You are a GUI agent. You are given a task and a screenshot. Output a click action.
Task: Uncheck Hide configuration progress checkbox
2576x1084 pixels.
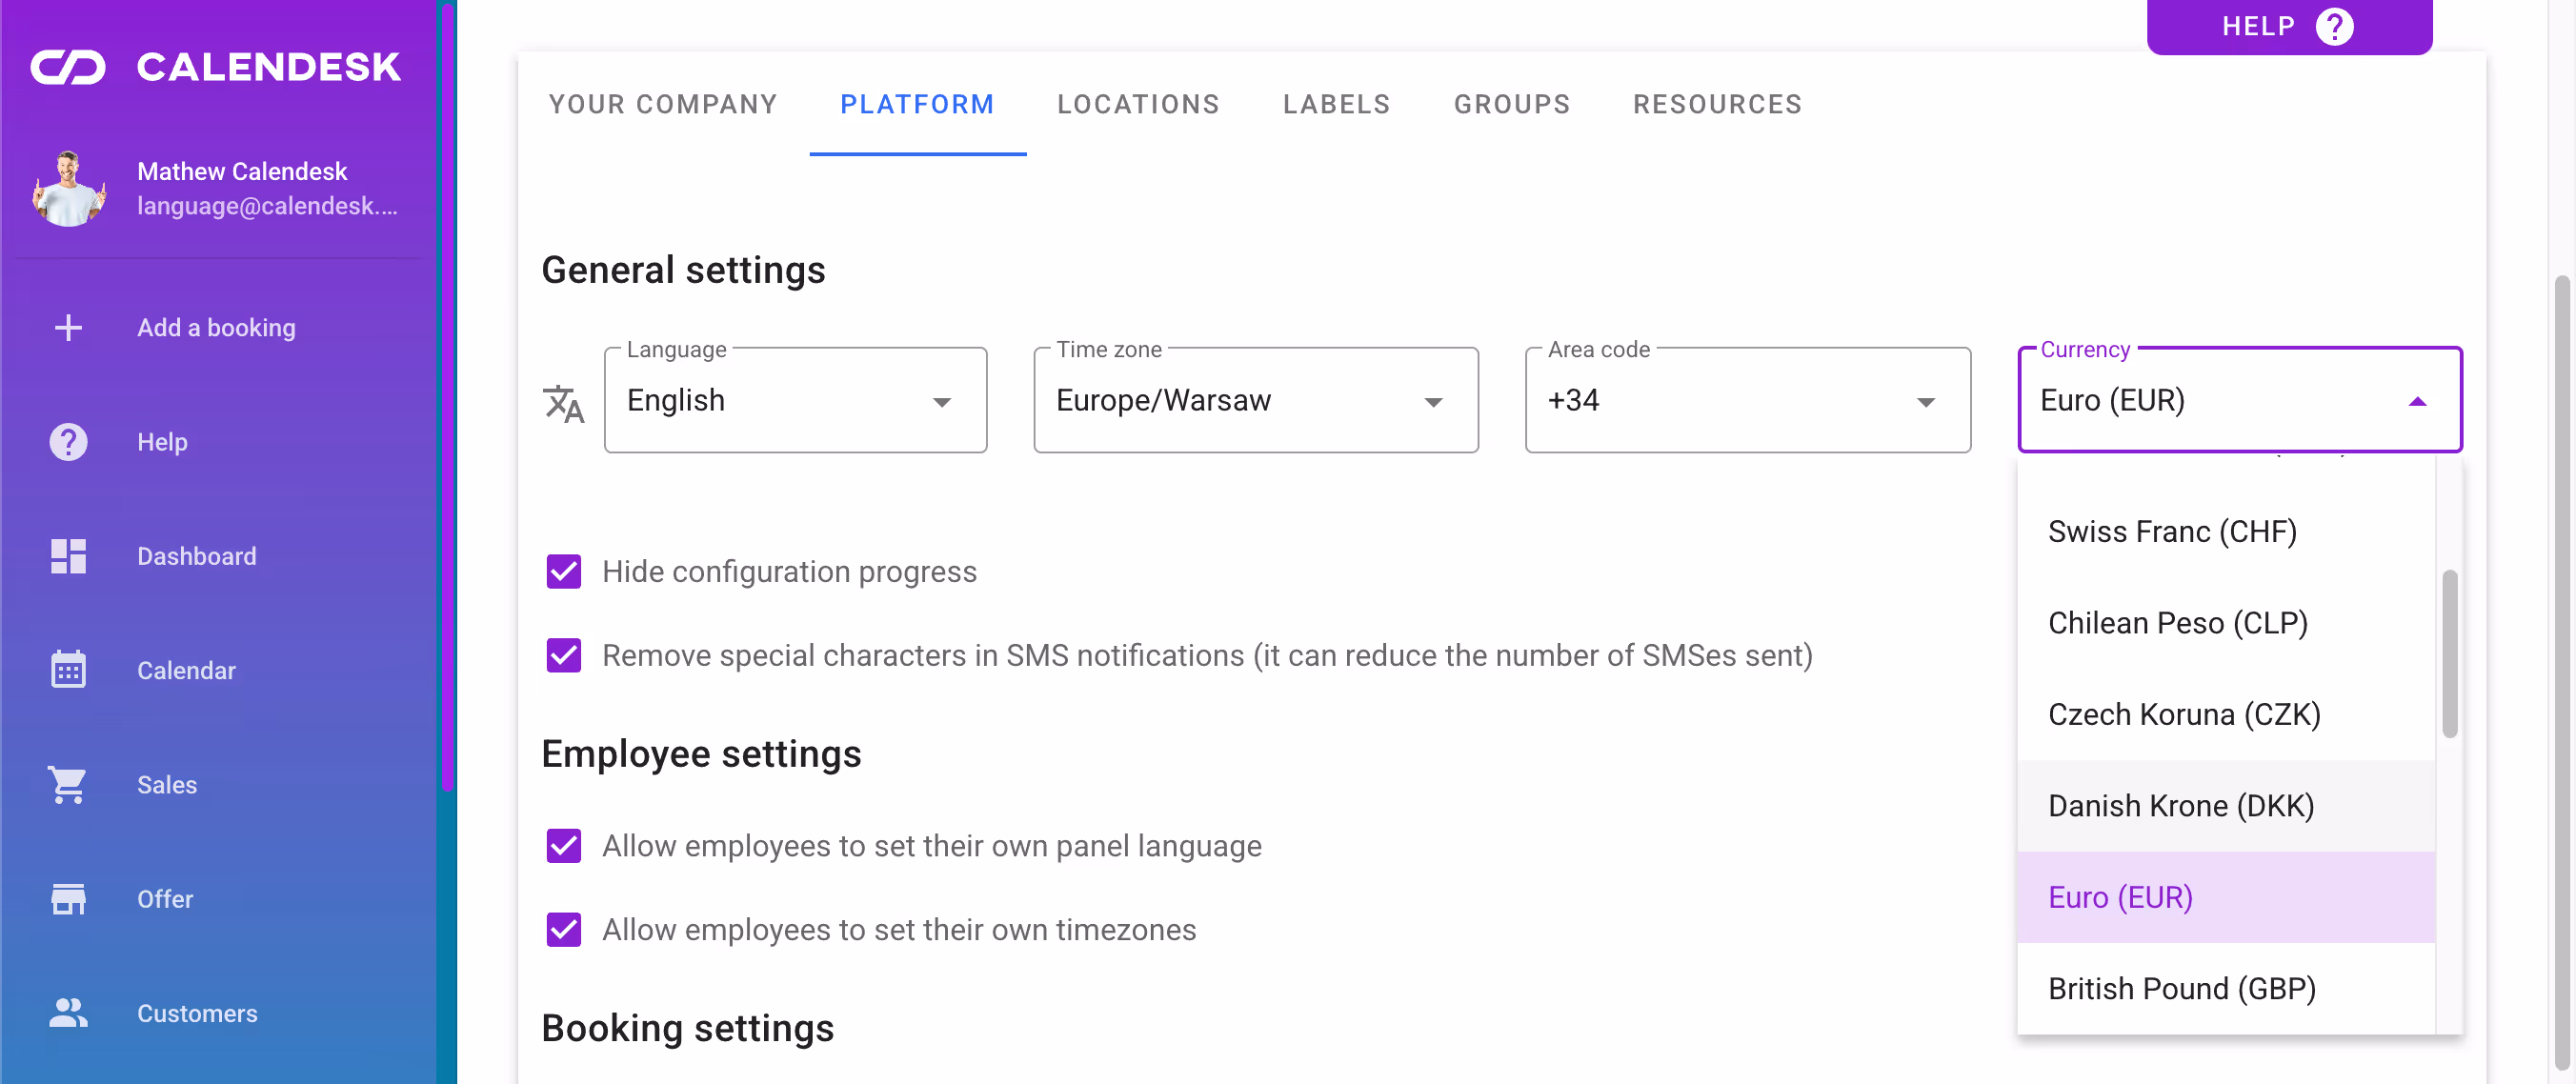pyautogui.click(x=564, y=572)
